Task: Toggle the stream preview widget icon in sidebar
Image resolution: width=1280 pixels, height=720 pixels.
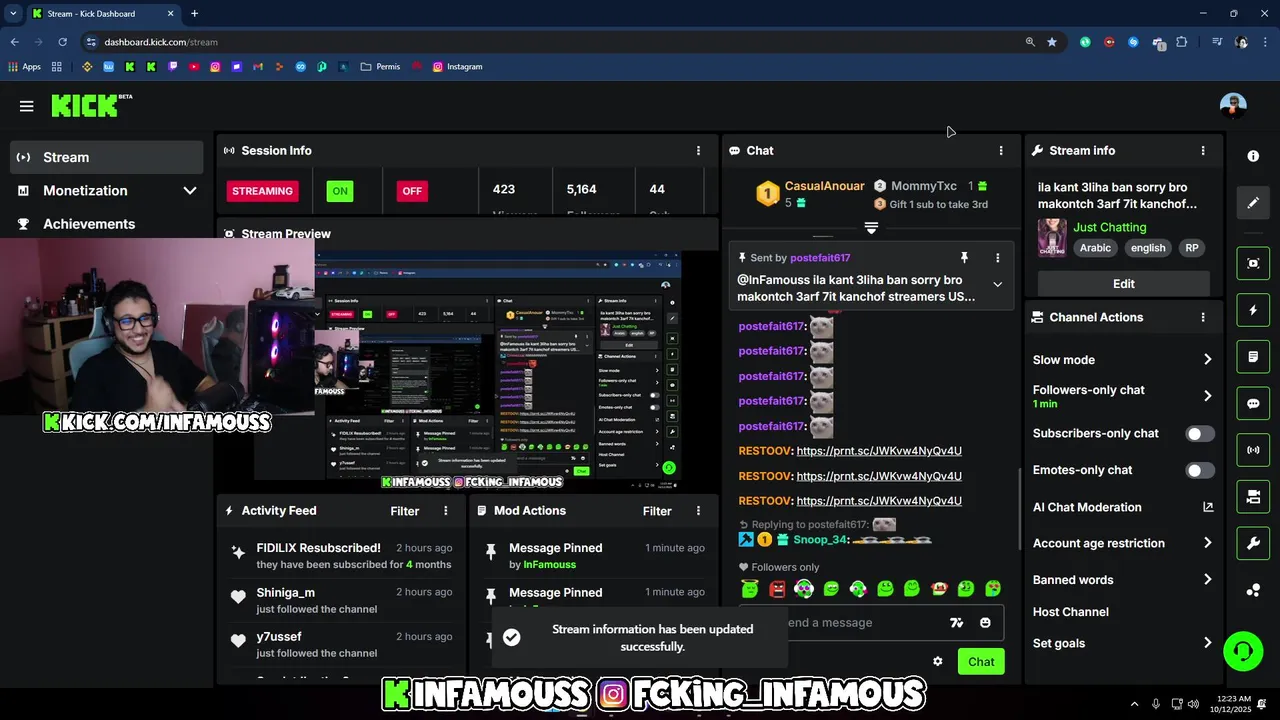Action: [1253, 263]
